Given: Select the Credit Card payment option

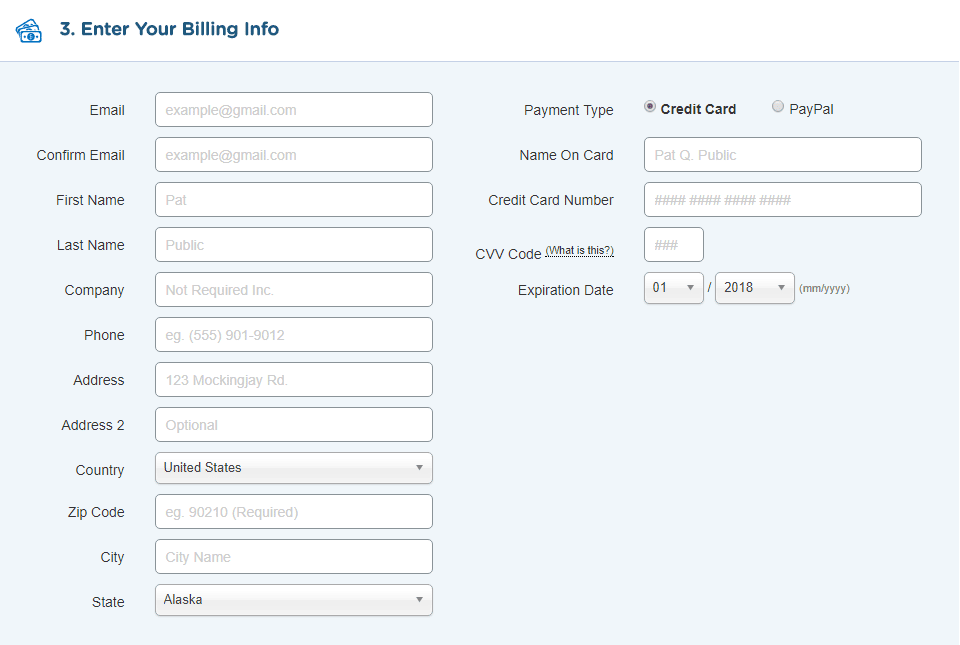Looking at the screenshot, I should click(x=651, y=106).
